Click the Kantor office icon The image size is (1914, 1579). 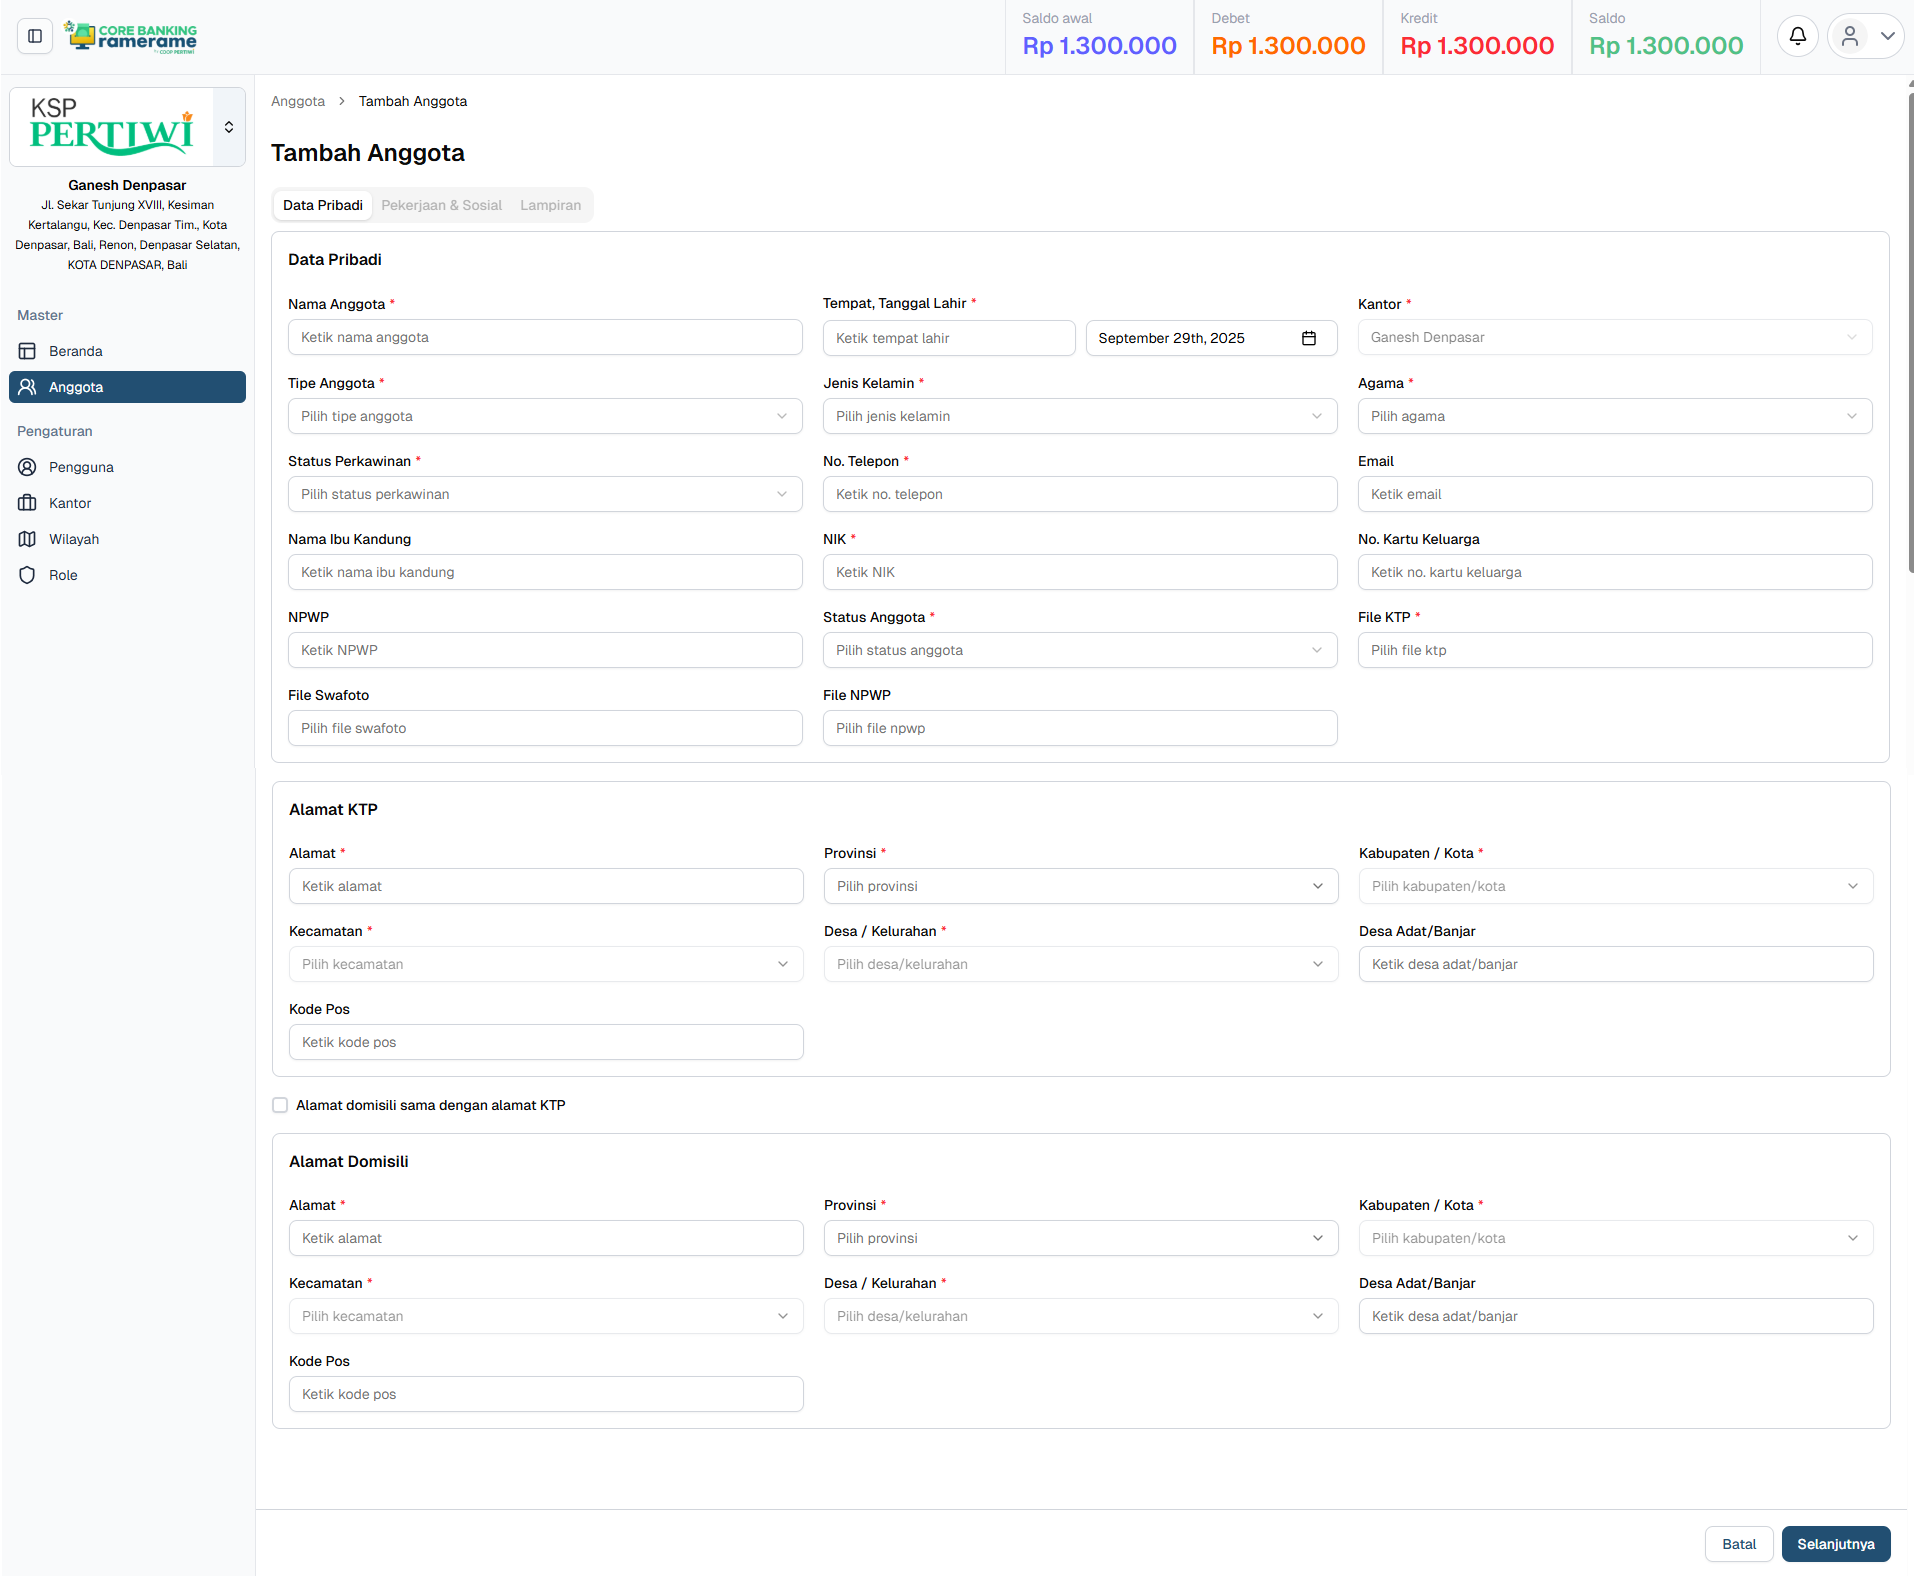coord(28,503)
